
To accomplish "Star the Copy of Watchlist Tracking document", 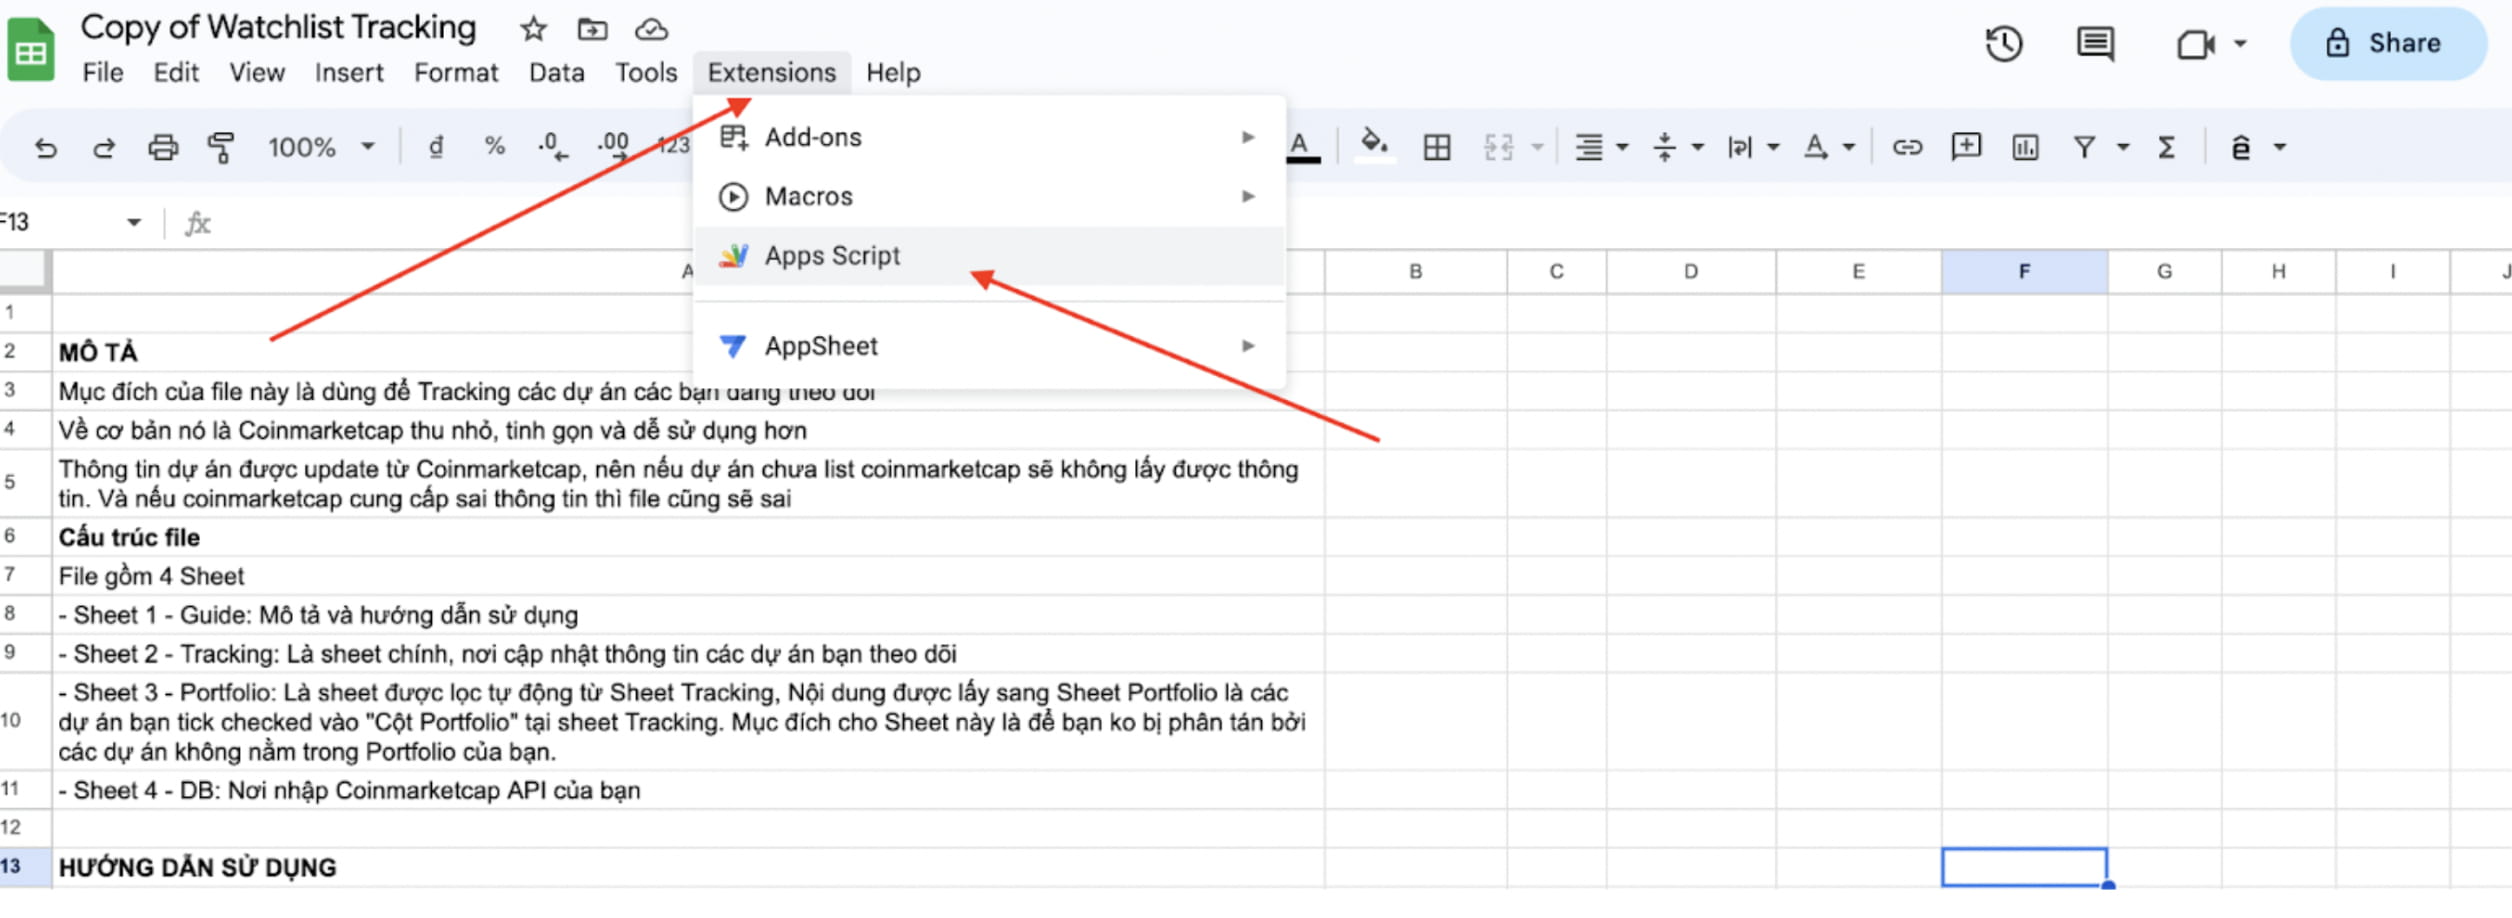I will tap(533, 30).
